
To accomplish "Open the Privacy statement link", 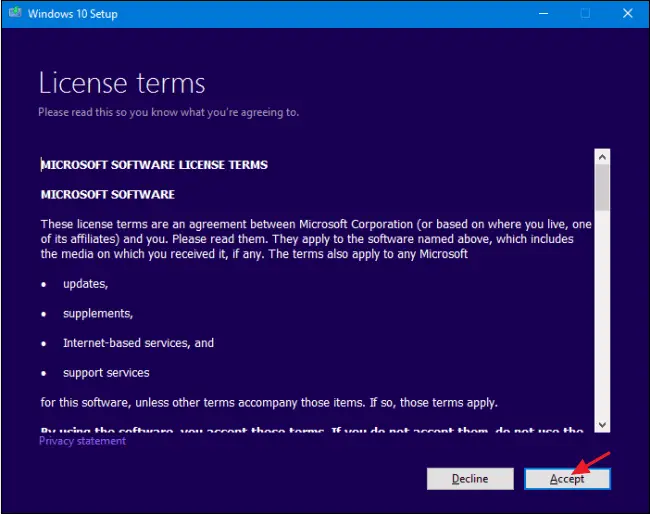I will (82, 441).
